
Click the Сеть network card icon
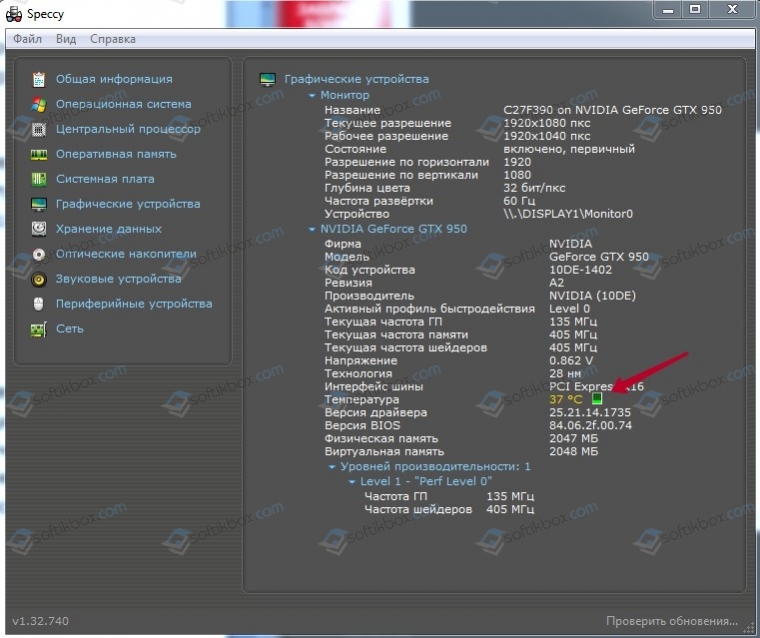coord(39,330)
